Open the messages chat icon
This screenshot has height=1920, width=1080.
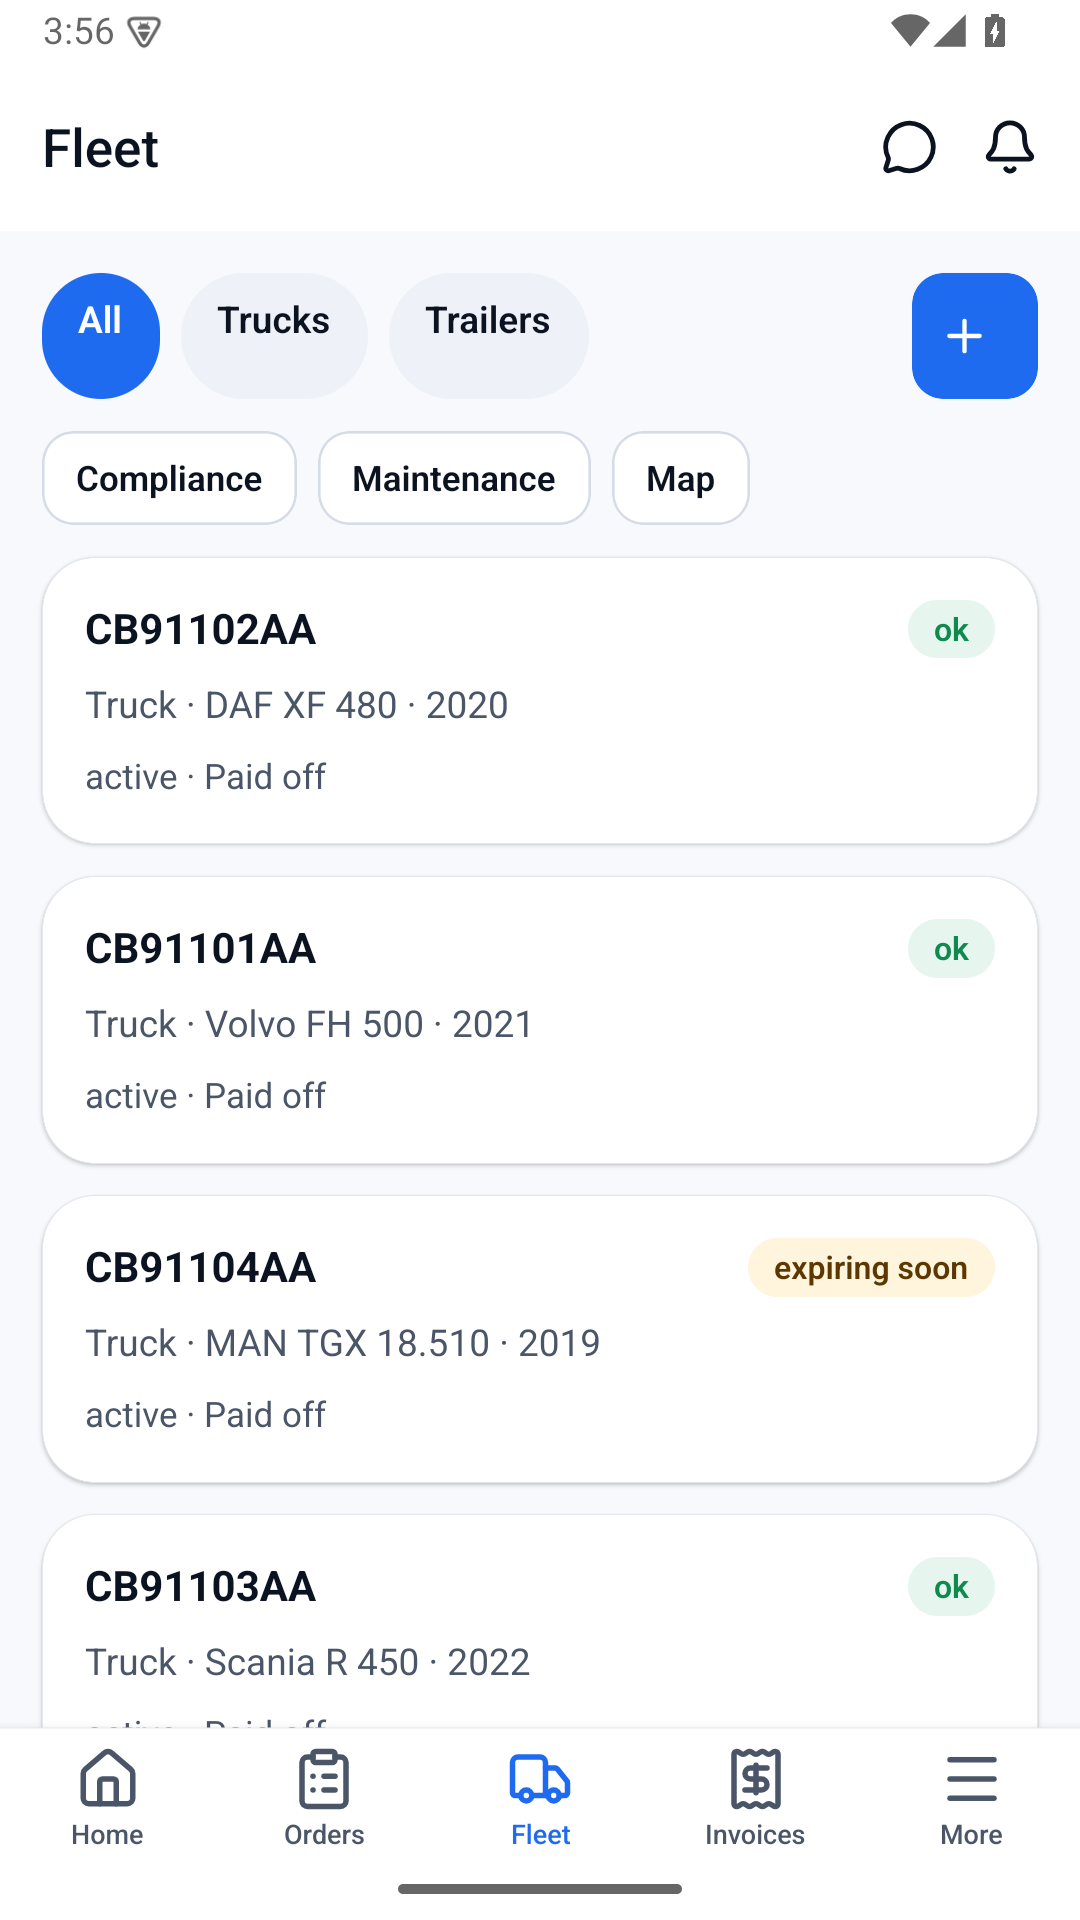pos(909,148)
